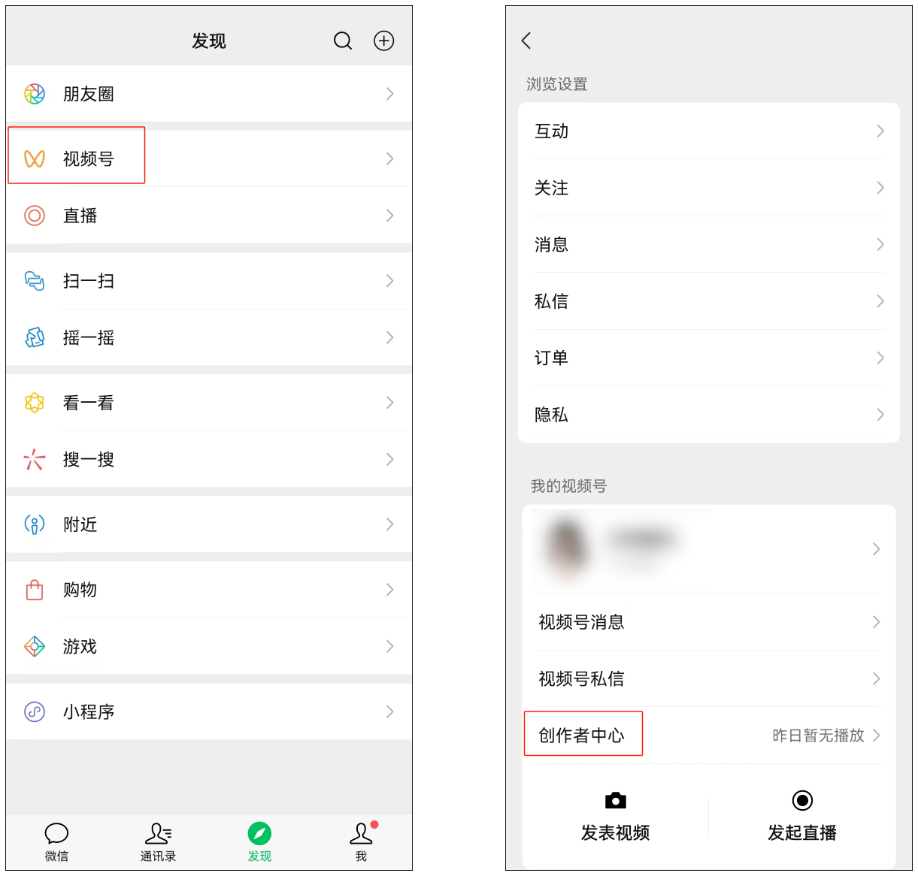The image size is (918, 877).
Task: Open the 消息 row chevron
Action: click(880, 244)
